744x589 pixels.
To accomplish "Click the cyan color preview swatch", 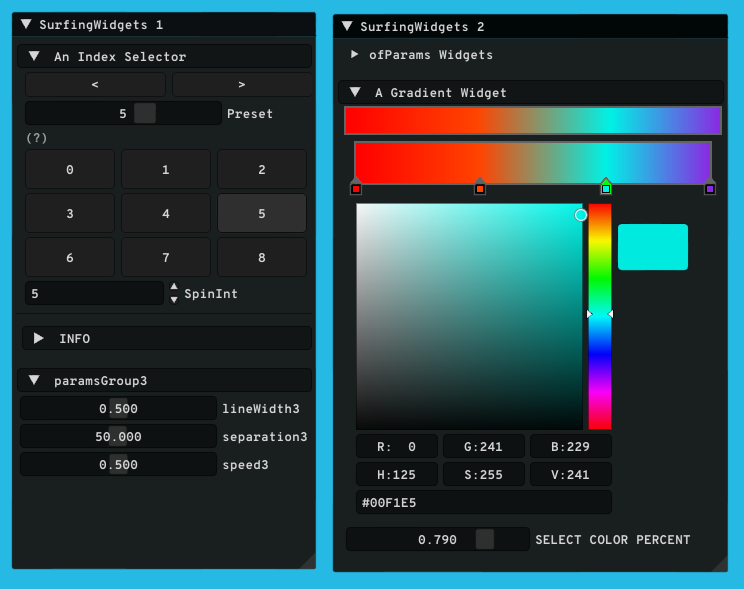I will [x=653, y=247].
